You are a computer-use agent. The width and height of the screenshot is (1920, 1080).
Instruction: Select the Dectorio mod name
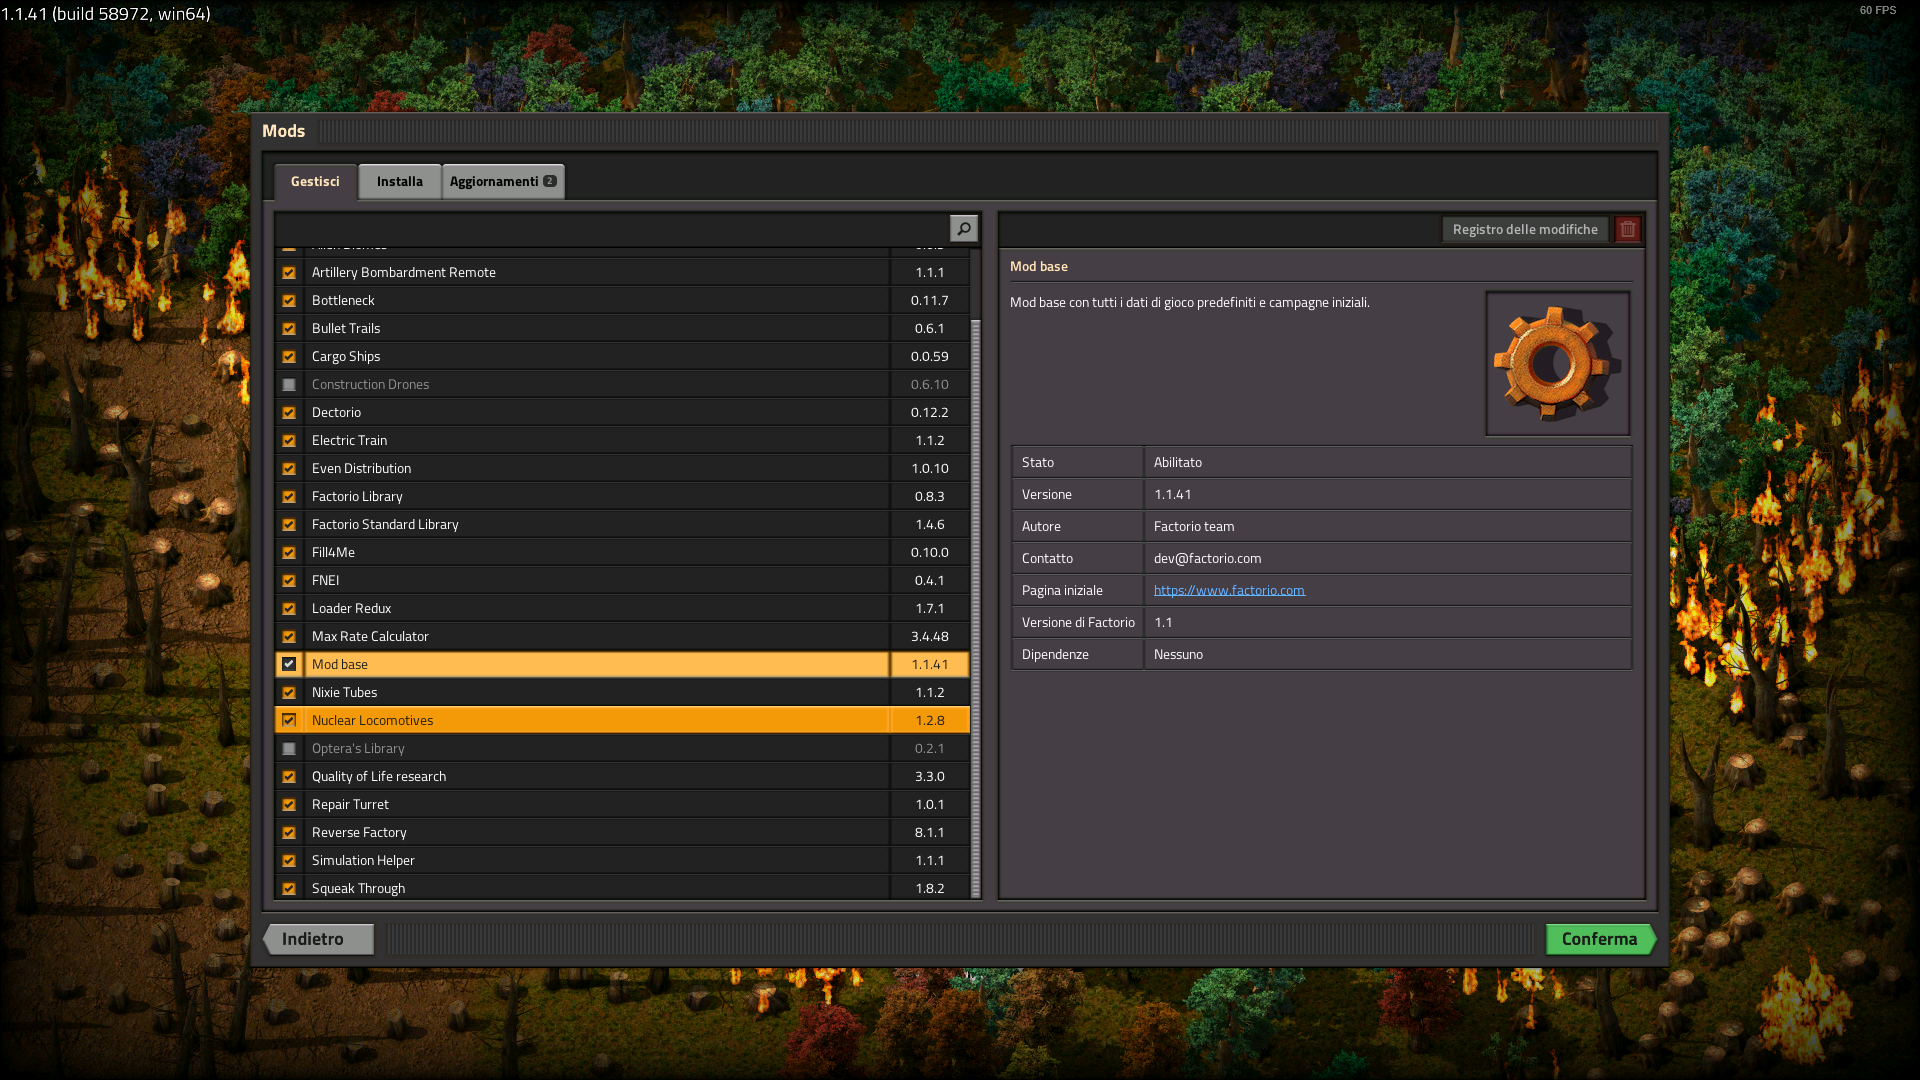(x=336, y=412)
